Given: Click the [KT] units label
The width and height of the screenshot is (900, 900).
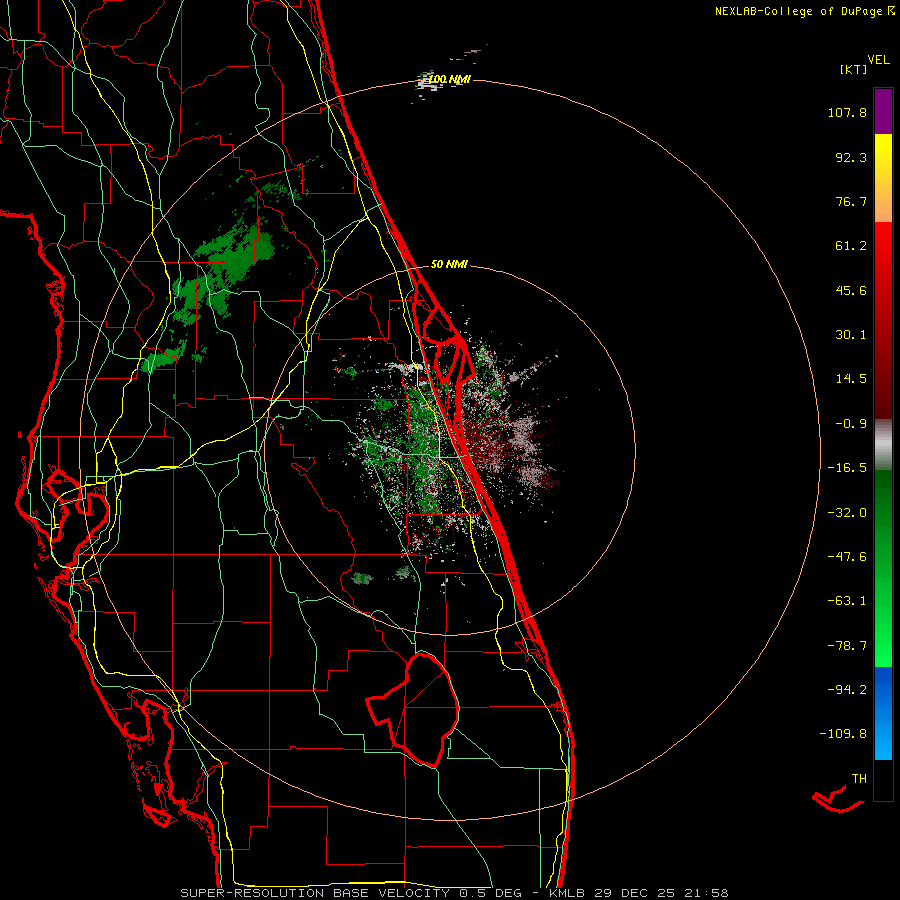Looking at the screenshot, I should pos(853,69).
